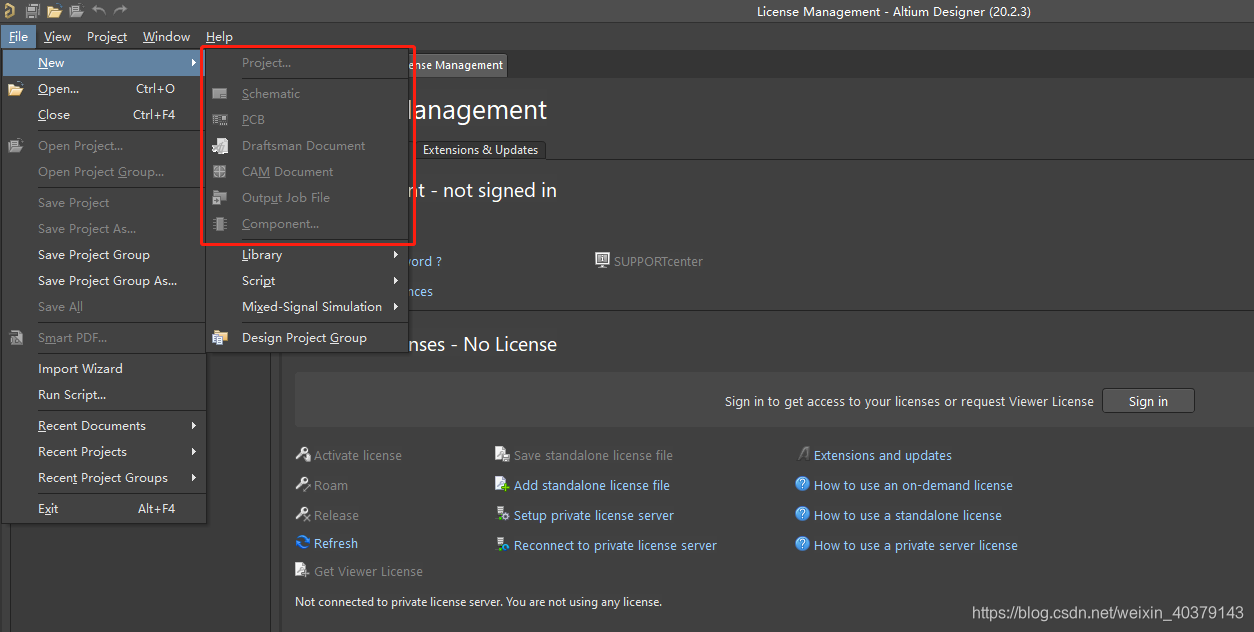Select Open Project Group... menu item
The height and width of the screenshot is (632, 1254).
point(104,172)
